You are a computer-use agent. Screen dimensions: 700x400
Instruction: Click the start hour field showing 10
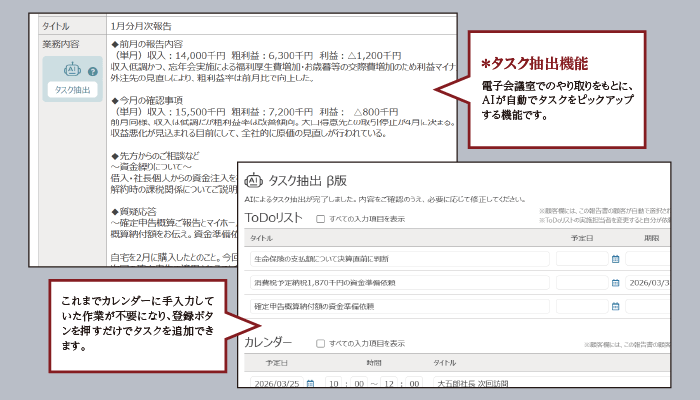(x=333, y=383)
